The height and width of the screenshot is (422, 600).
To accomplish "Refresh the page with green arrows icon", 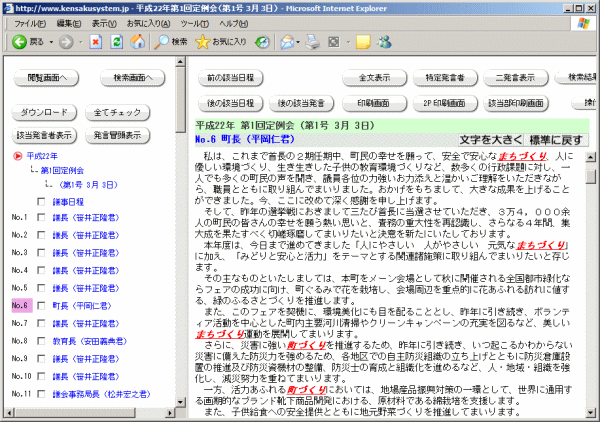I will pos(116,42).
